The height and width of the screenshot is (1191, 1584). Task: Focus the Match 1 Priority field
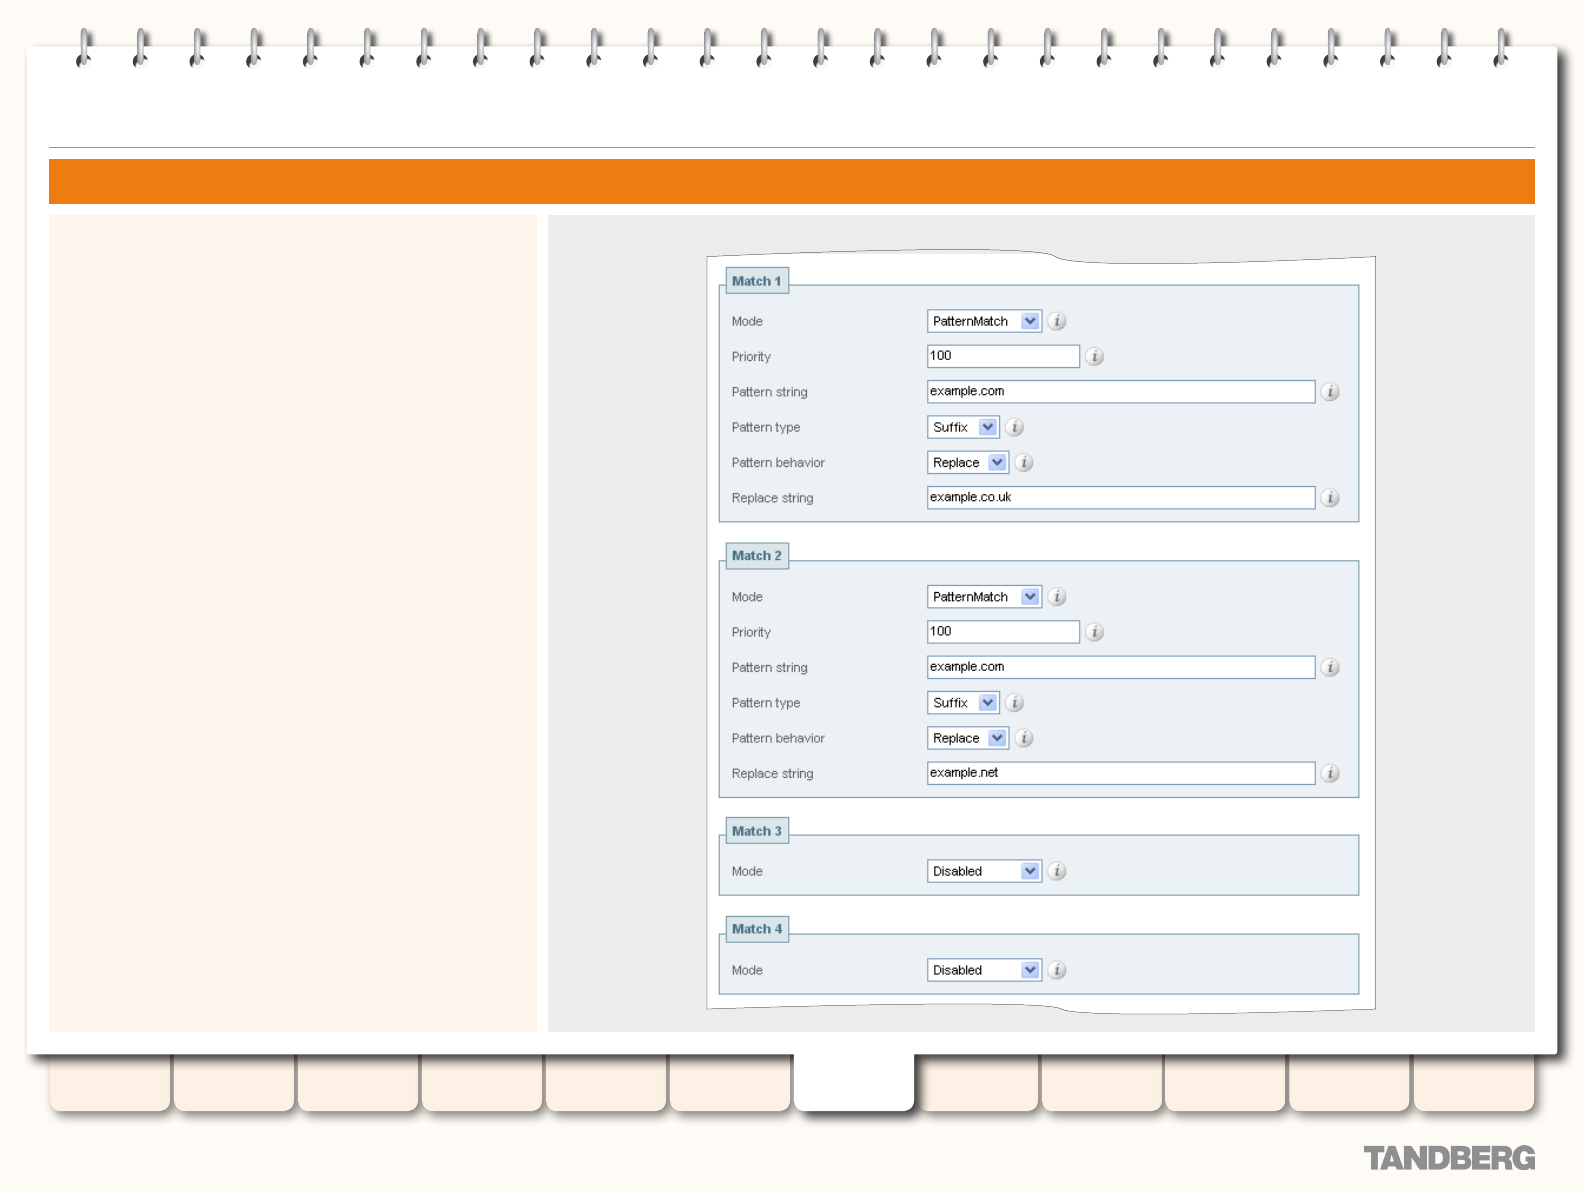pos(1004,356)
